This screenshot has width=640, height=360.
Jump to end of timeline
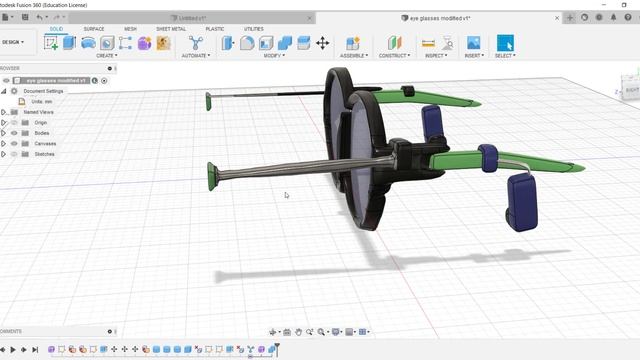coord(35,349)
